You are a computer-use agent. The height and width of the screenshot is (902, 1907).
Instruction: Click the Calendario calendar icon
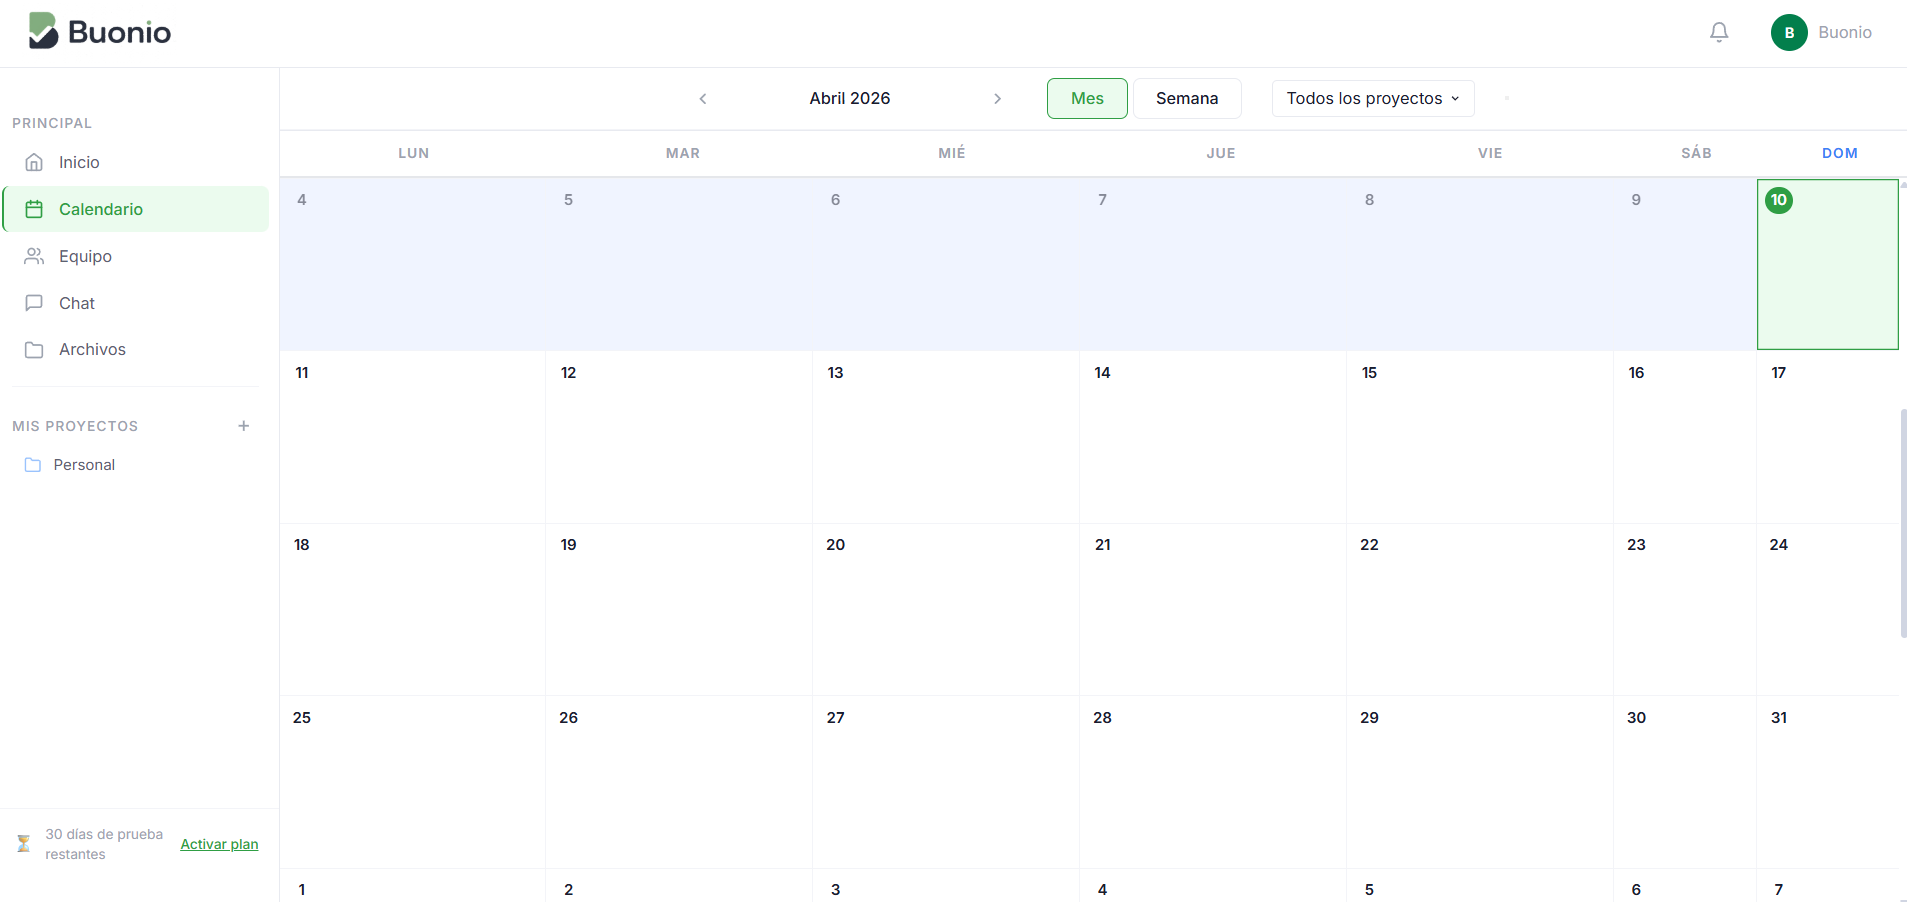34,209
